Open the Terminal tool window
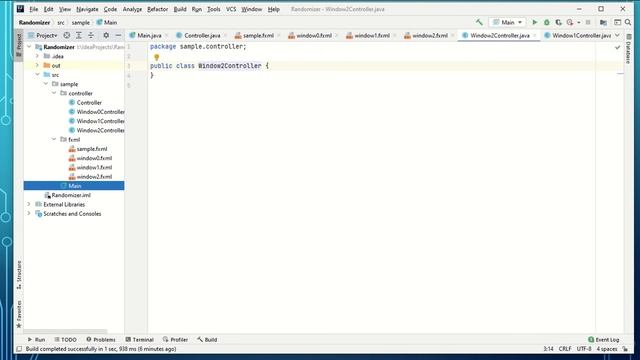Viewport: 640px width, 360px height. 140,340
